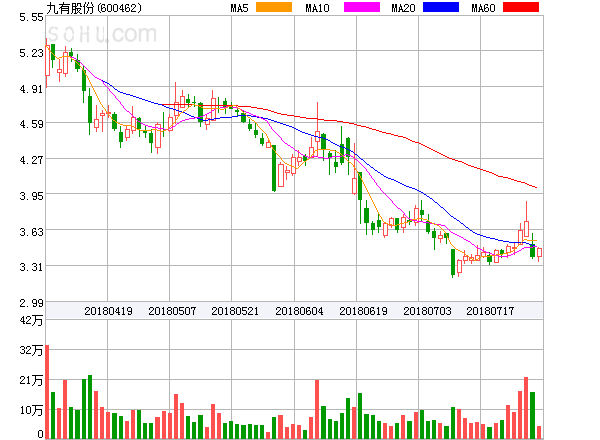
Task: Click the 20180717 date label
Action: pos(490,311)
